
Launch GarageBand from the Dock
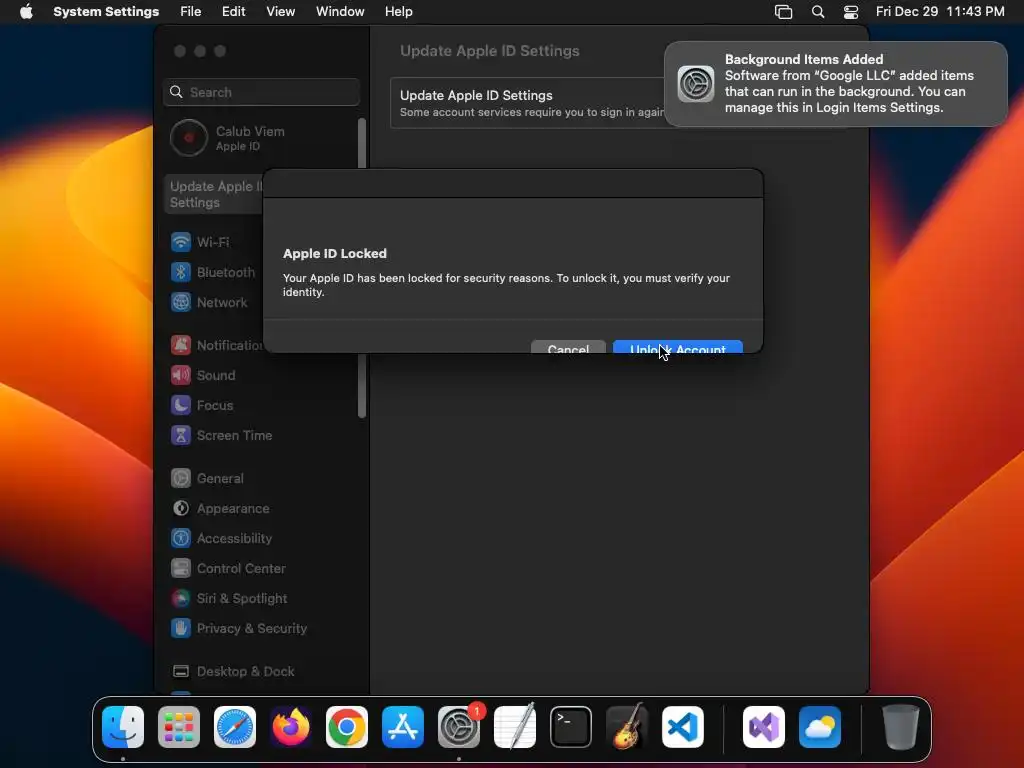click(627, 726)
